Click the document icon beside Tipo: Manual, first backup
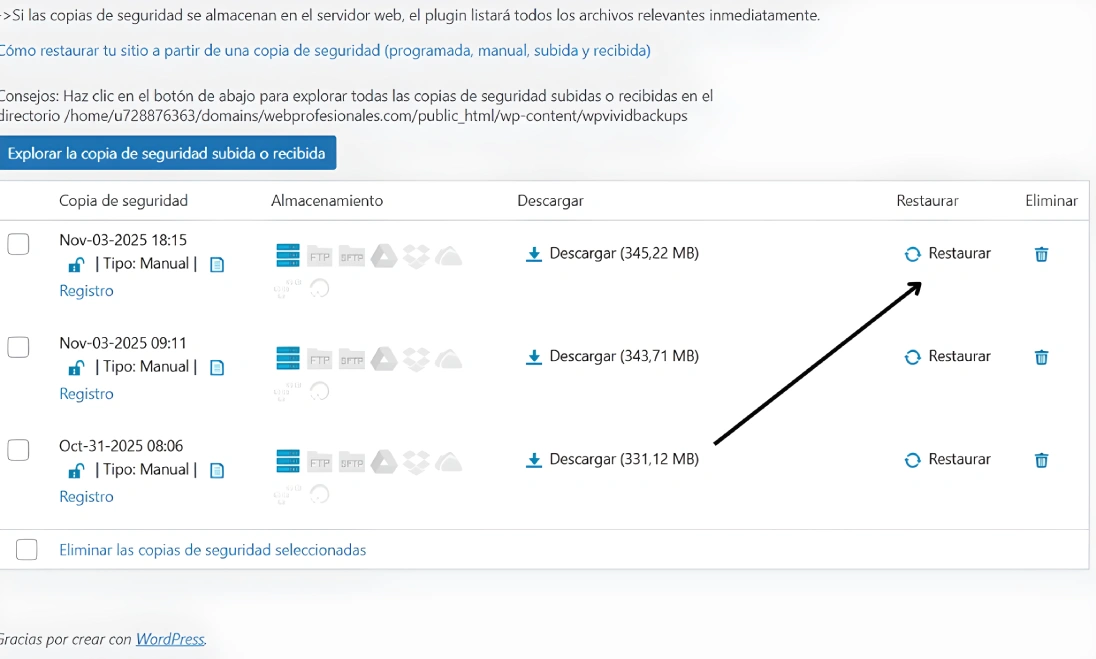1096x659 pixels. coord(217,265)
